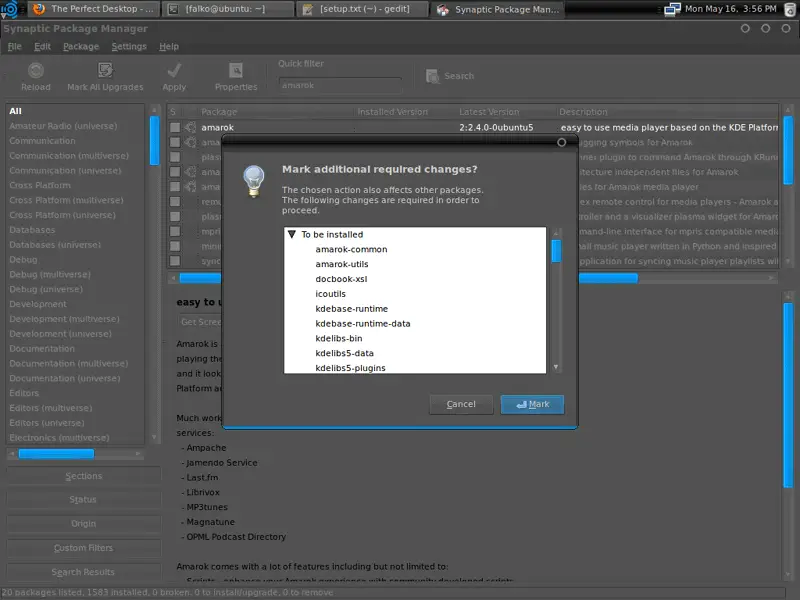This screenshot has width=800, height=600.
Task: Toggle checkbox for 'for Amarok media player' row
Action: click(174, 187)
